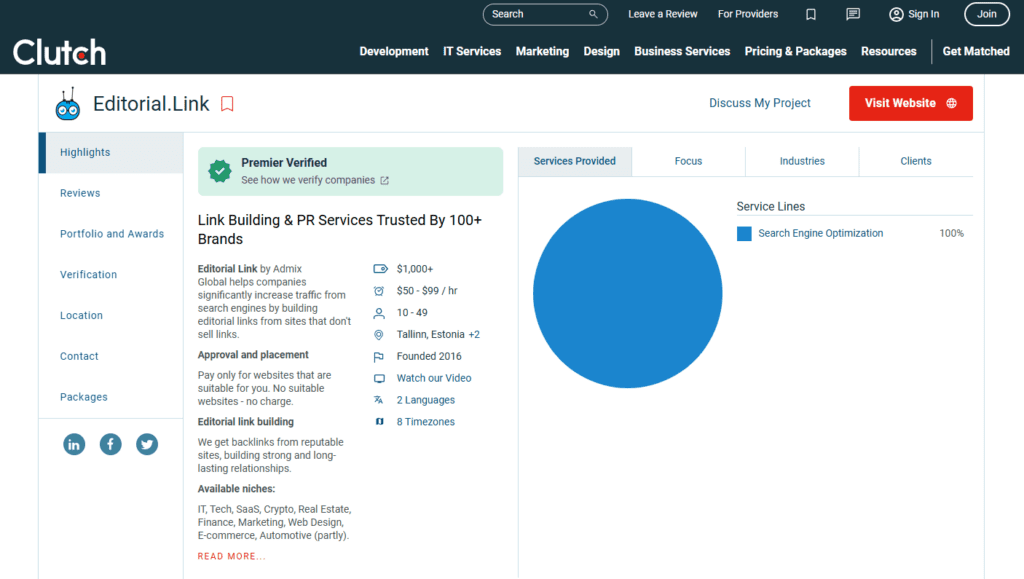Open the Marketing menu
This screenshot has width=1024, height=579.
542,52
